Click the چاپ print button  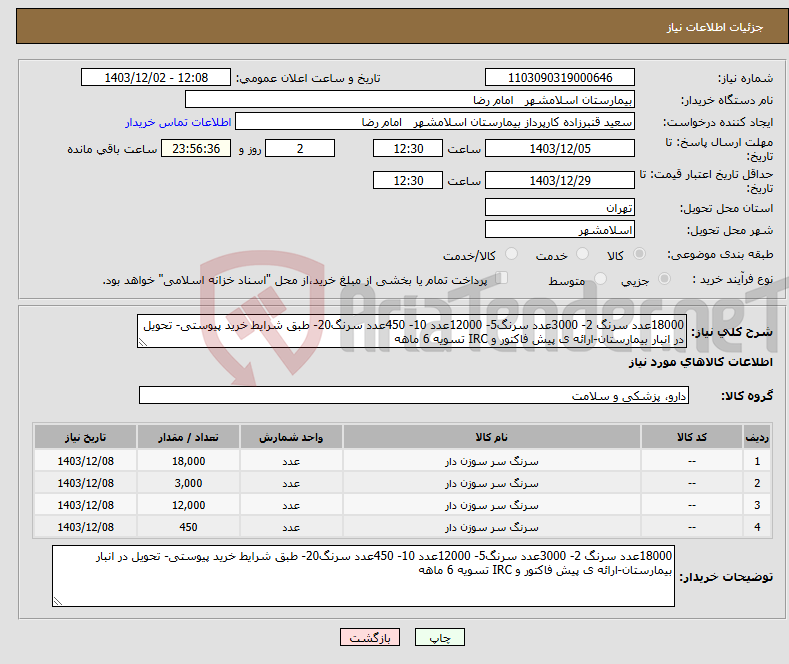click(440, 637)
